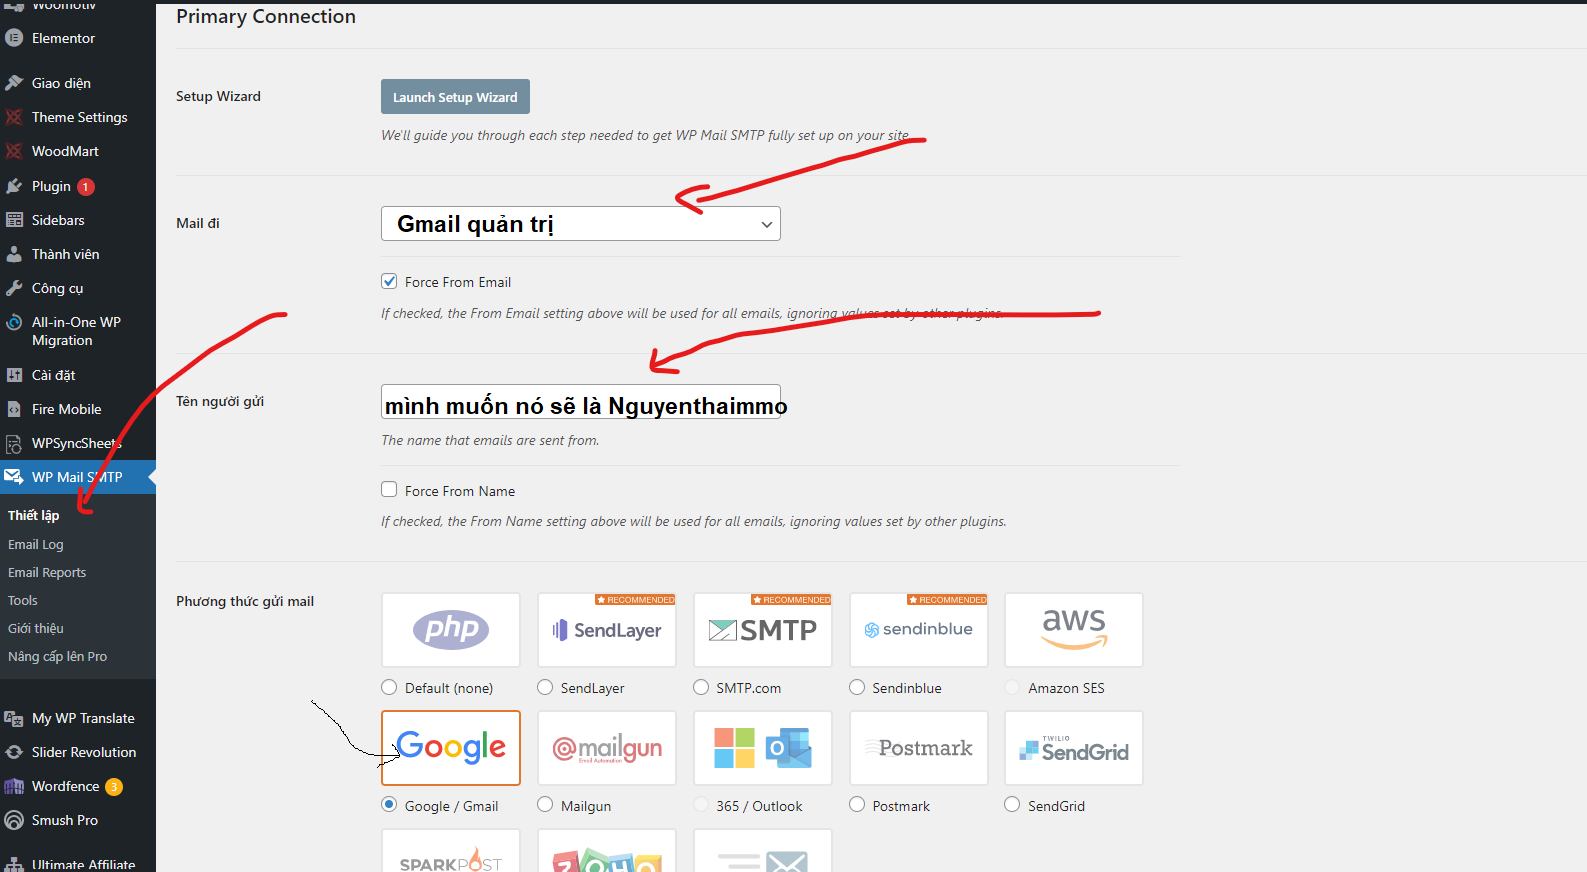Select the Default (none) radio button

pyautogui.click(x=389, y=687)
